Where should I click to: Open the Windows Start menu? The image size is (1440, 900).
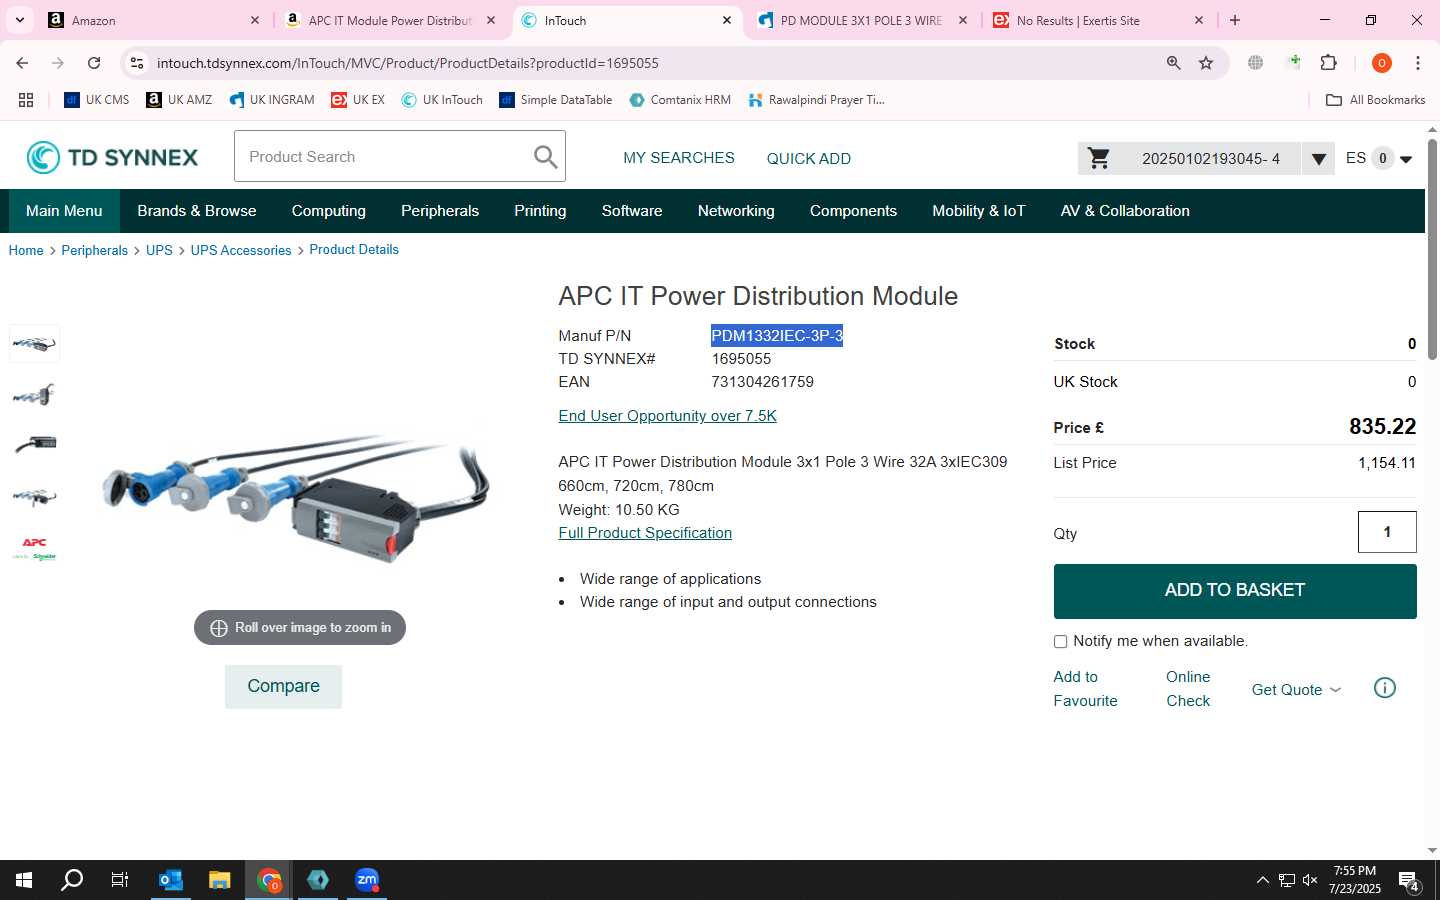24,880
